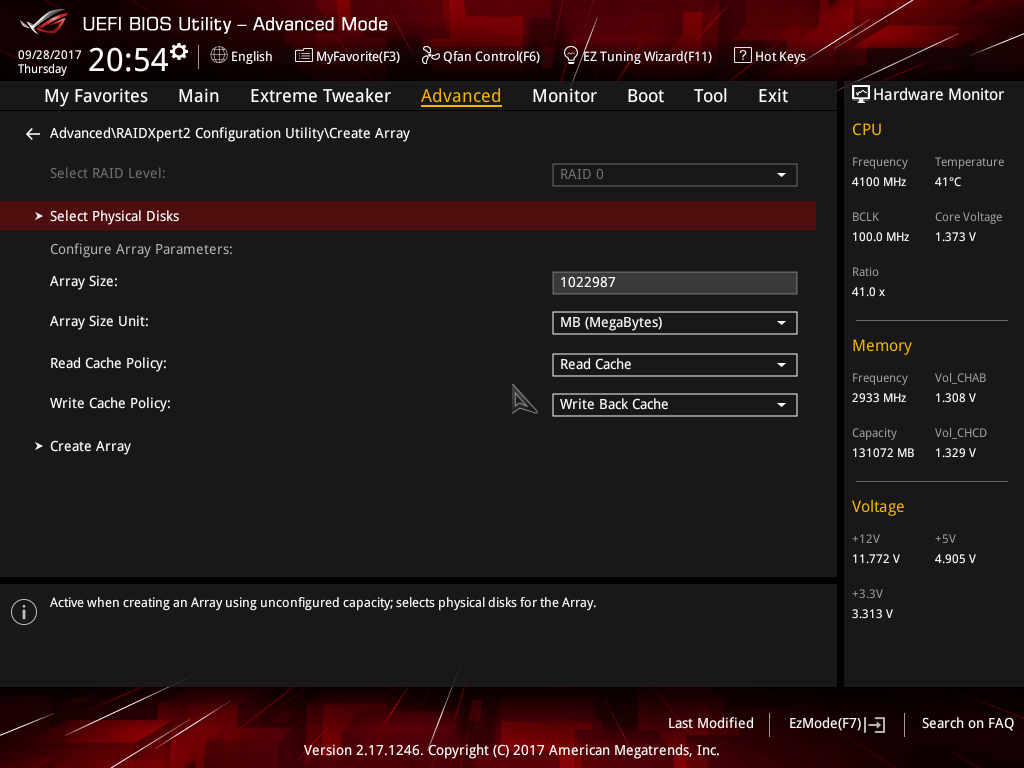Click the Array Size Unit label
Viewport: 1024px width, 768px height.
pyautogui.click(x=99, y=321)
